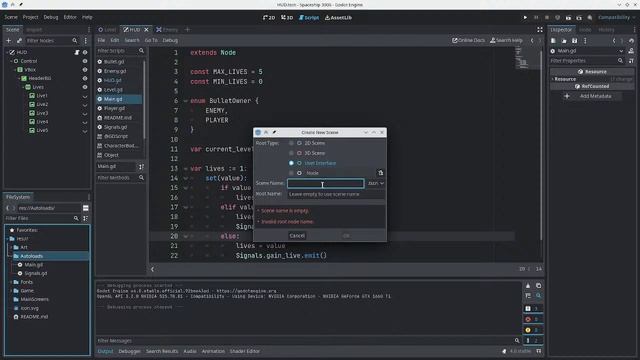Switch to the 3D workspace
Screen dimensions: 640x360
(x=287, y=18)
